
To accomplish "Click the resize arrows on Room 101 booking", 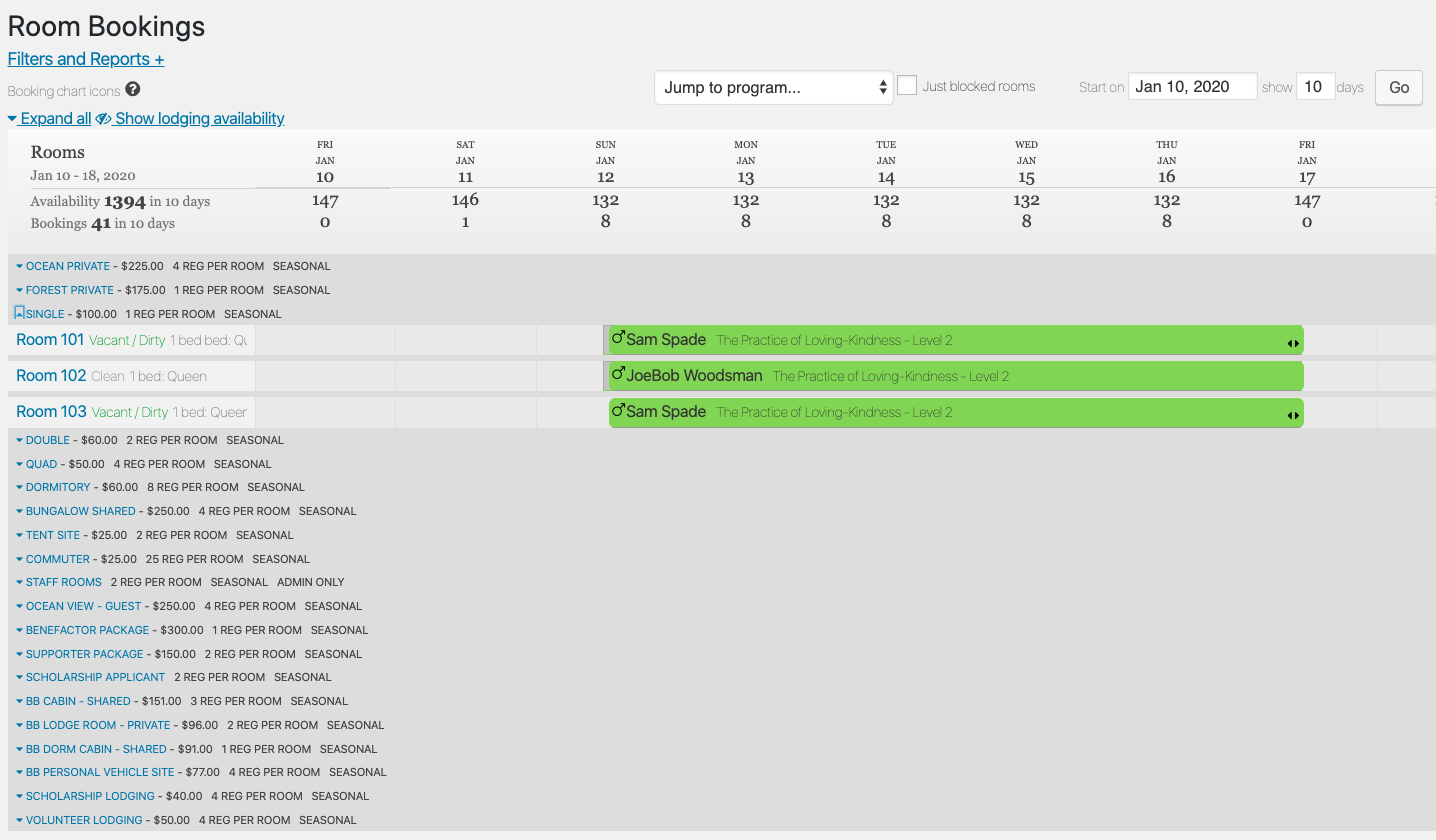I will pos(1293,343).
